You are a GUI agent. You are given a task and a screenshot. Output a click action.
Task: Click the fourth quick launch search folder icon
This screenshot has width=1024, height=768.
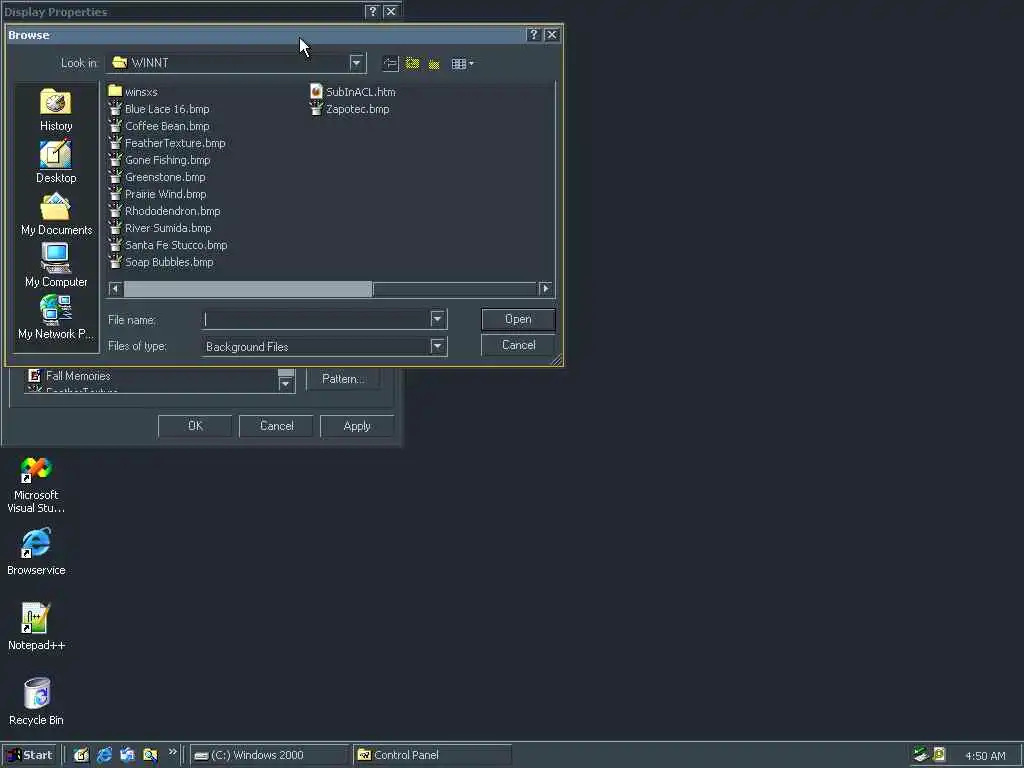150,755
